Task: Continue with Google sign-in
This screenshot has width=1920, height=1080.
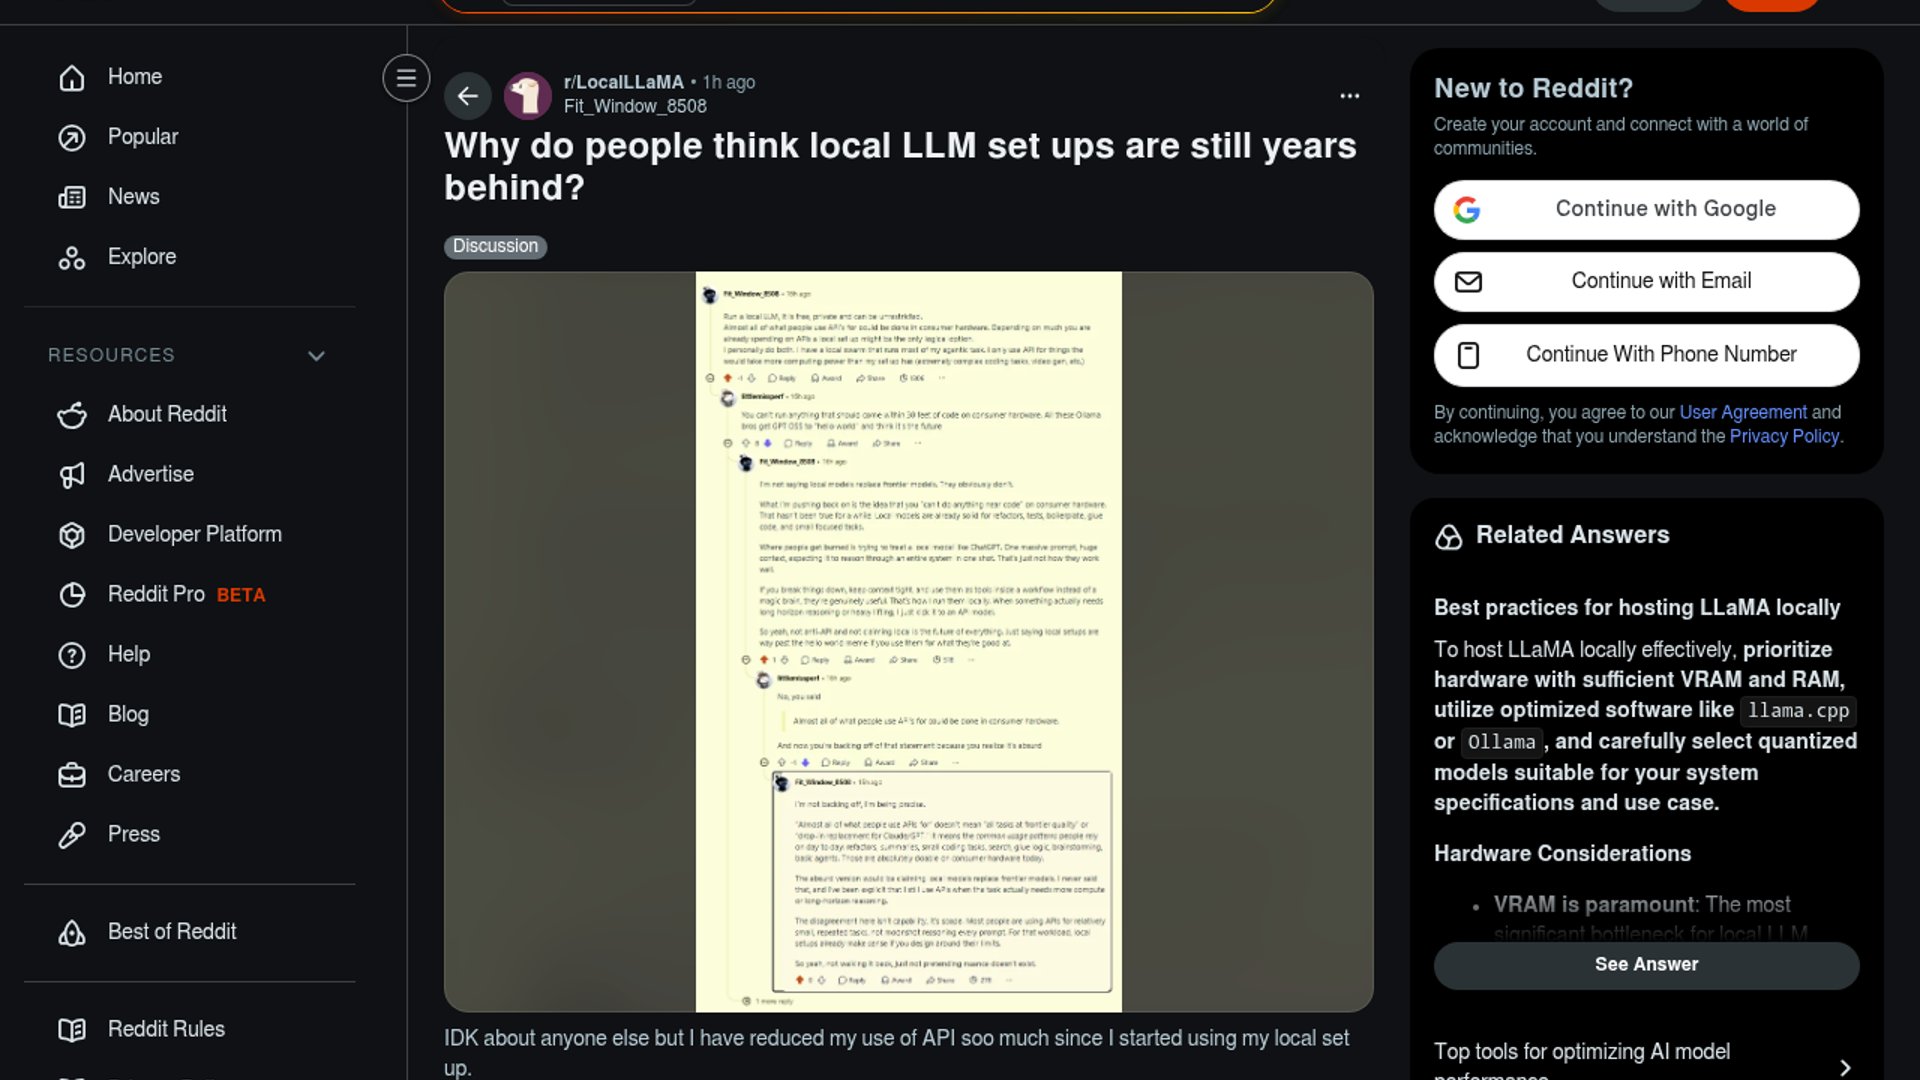Action: [1646, 209]
